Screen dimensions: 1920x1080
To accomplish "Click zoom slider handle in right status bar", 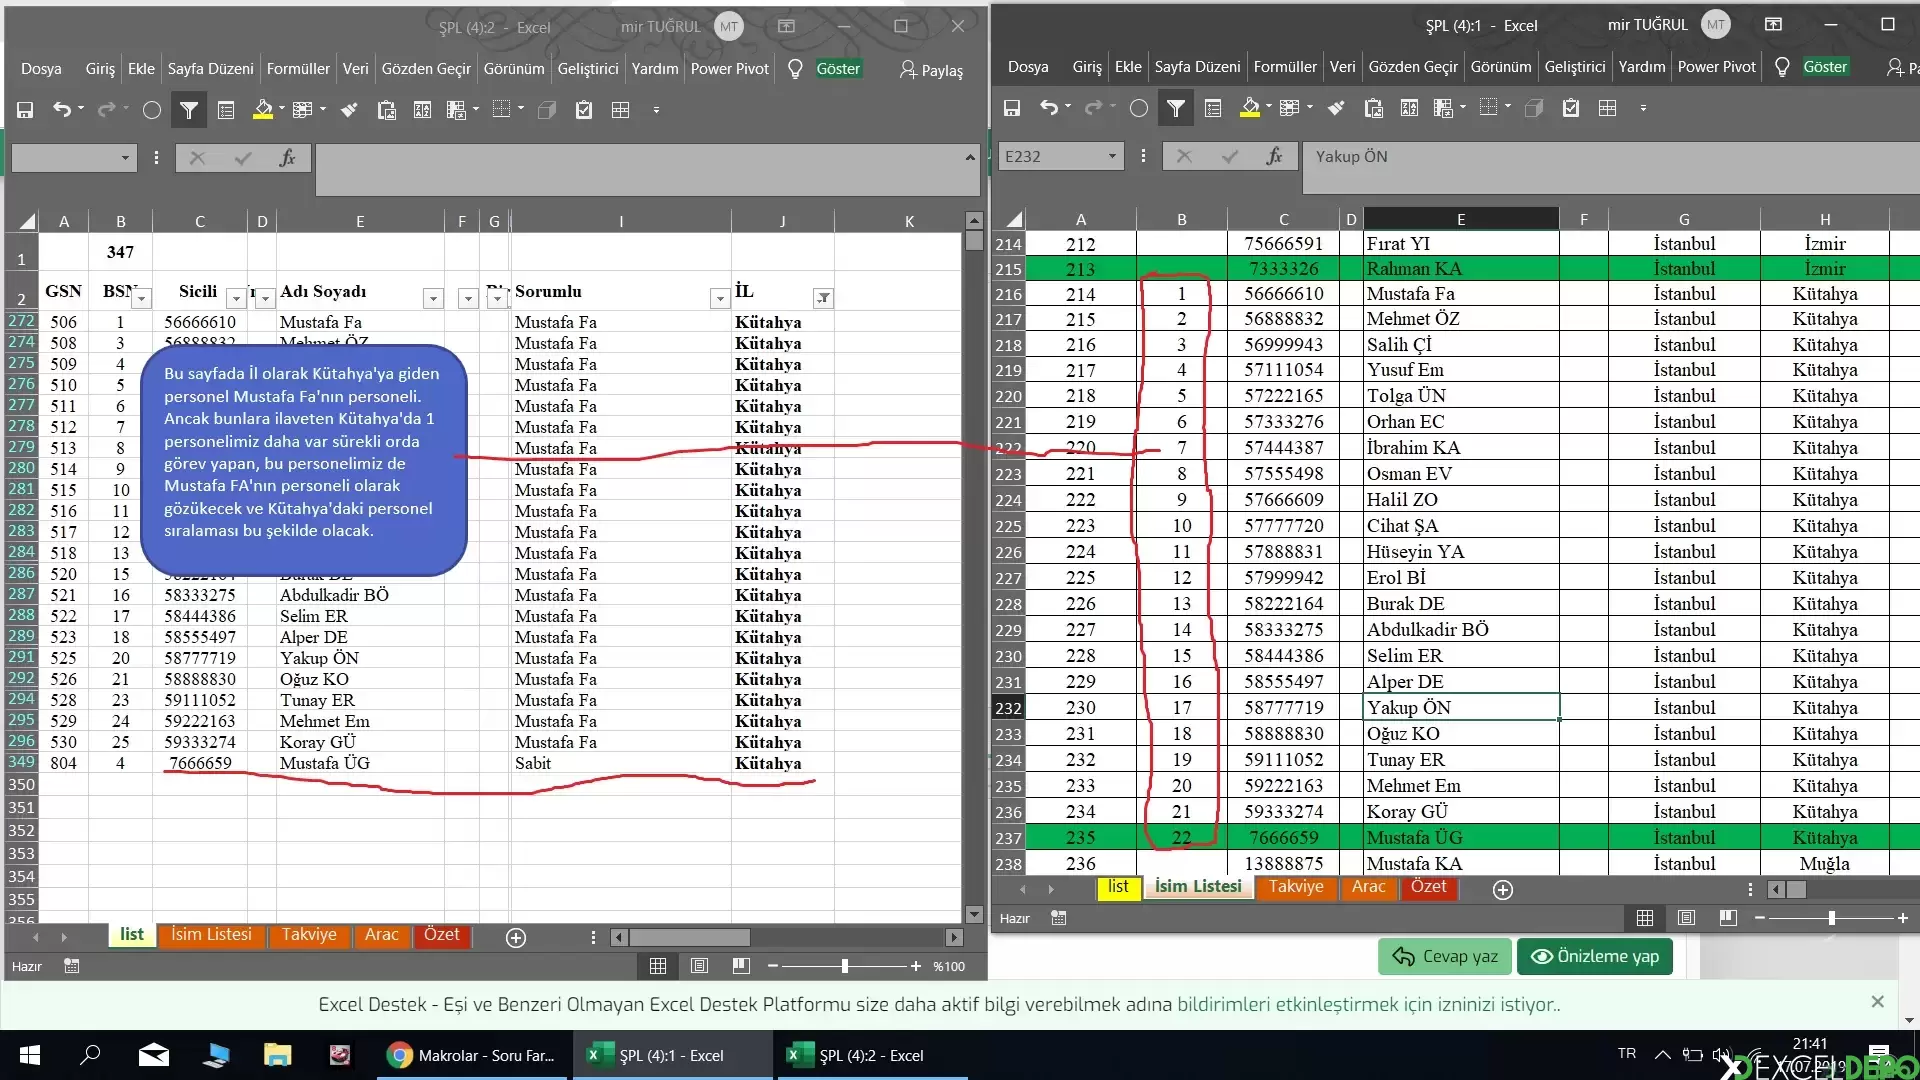I will coord(1832,918).
